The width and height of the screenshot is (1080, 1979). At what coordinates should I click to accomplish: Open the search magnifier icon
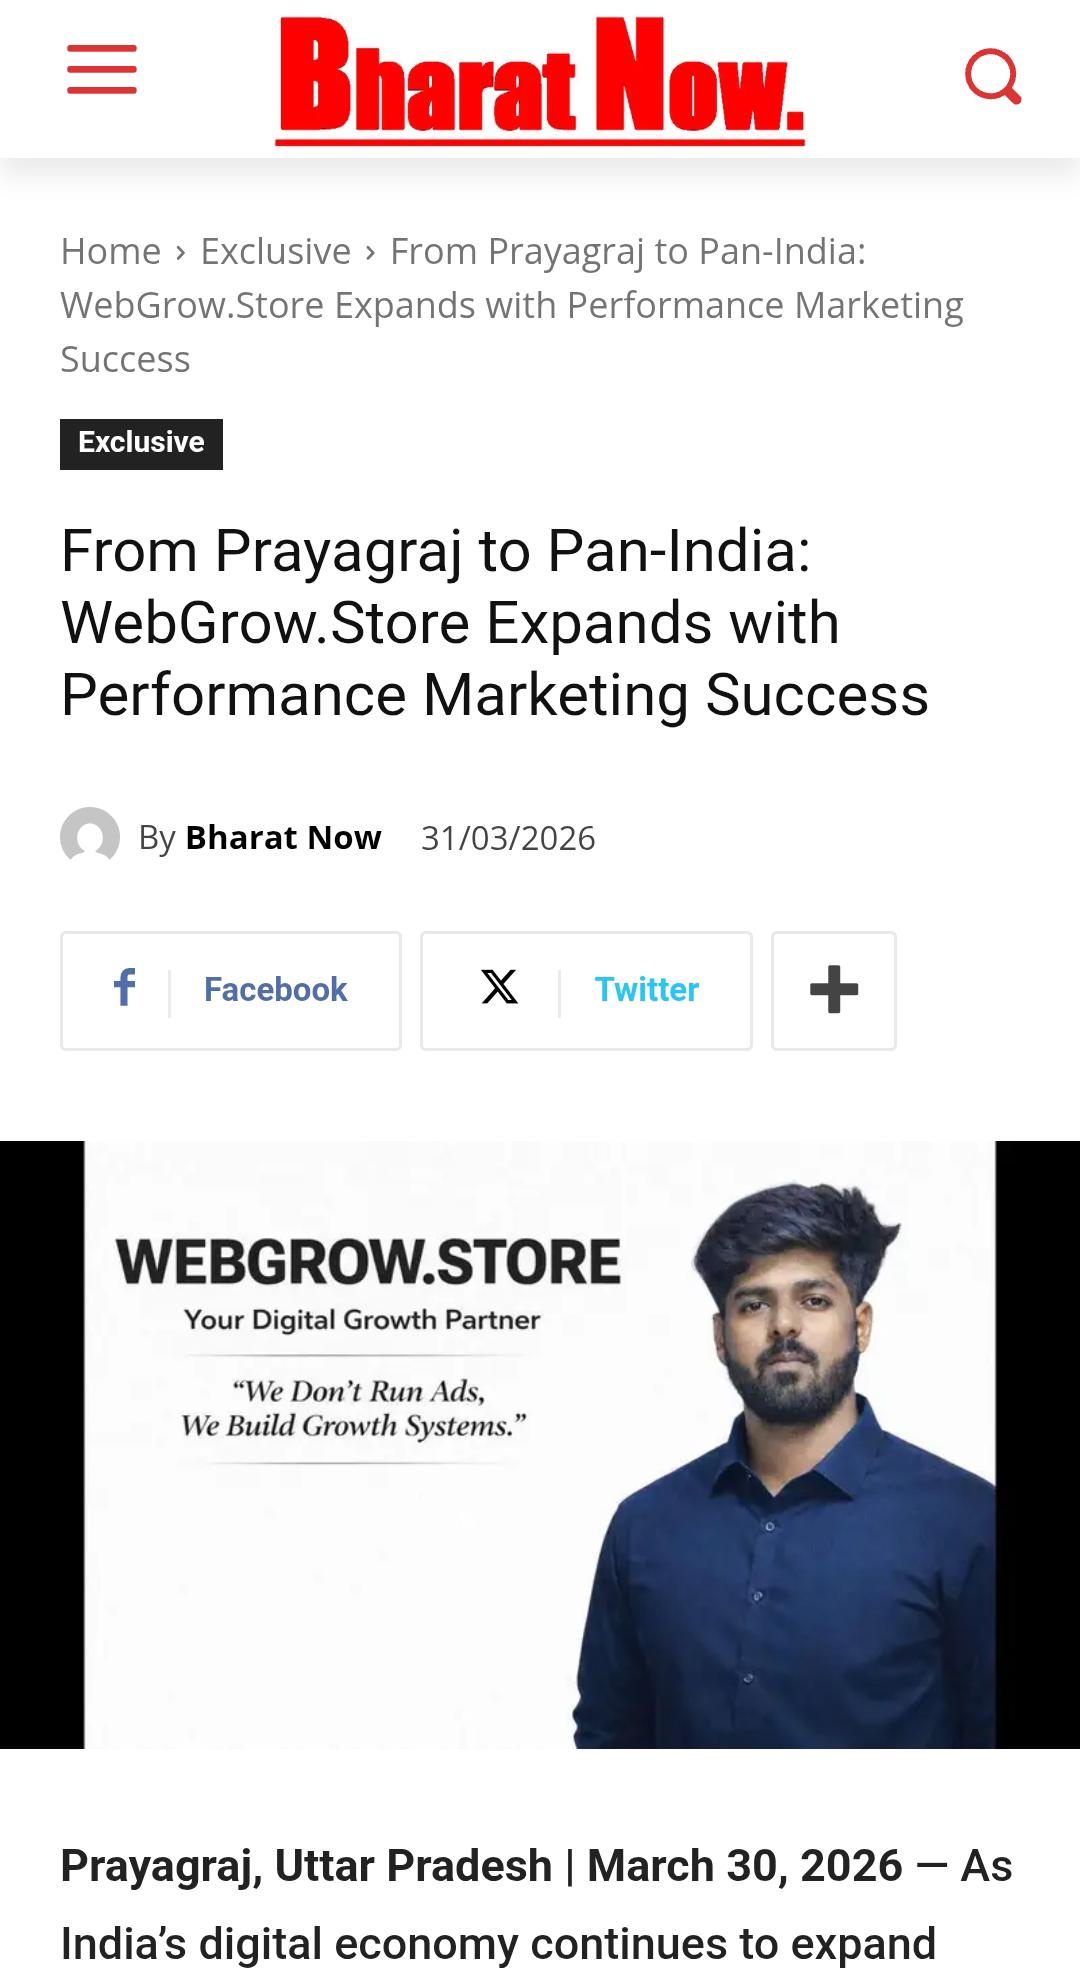[x=993, y=76]
